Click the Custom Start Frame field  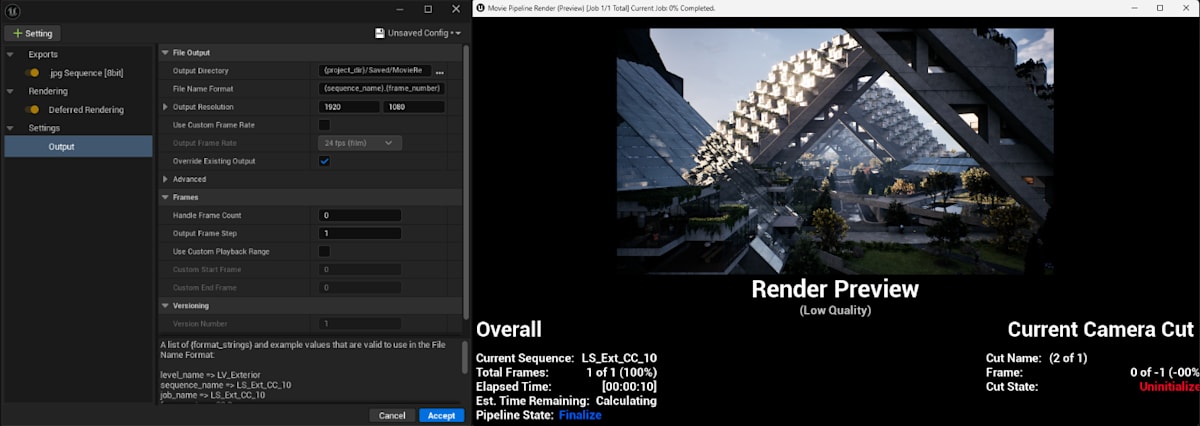click(359, 269)
